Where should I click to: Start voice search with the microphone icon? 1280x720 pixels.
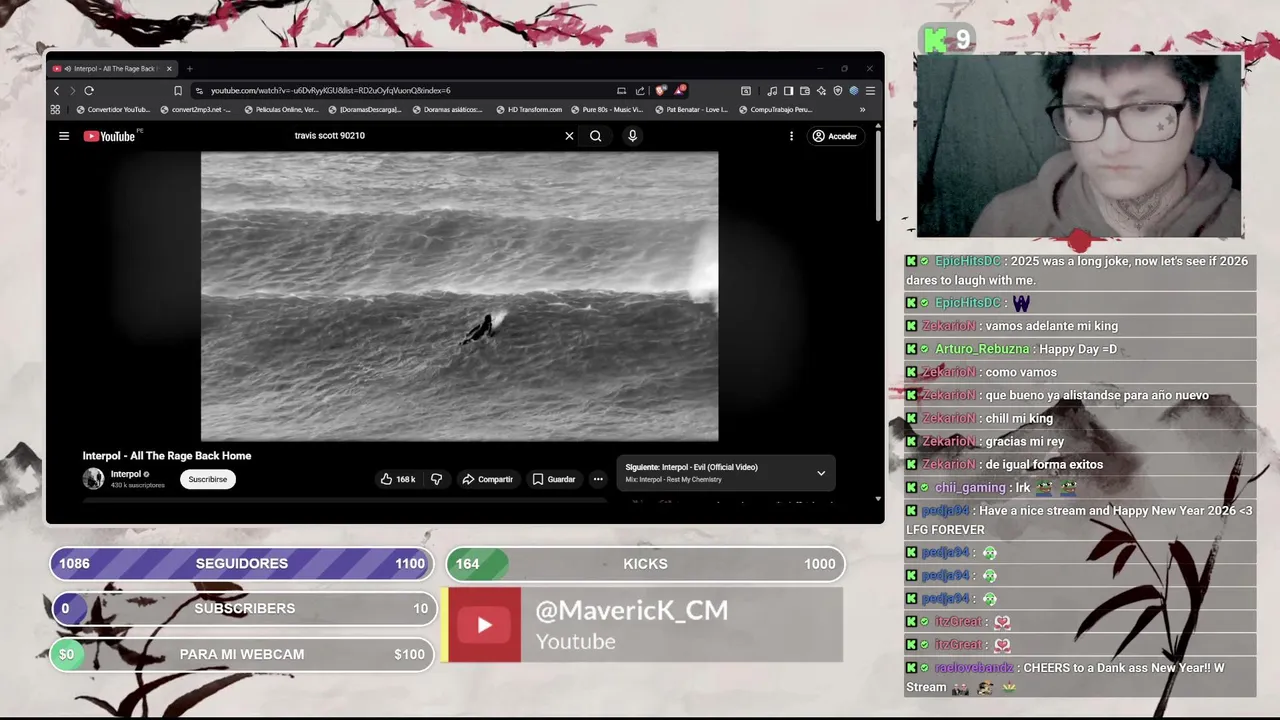(x=632, y=136)
